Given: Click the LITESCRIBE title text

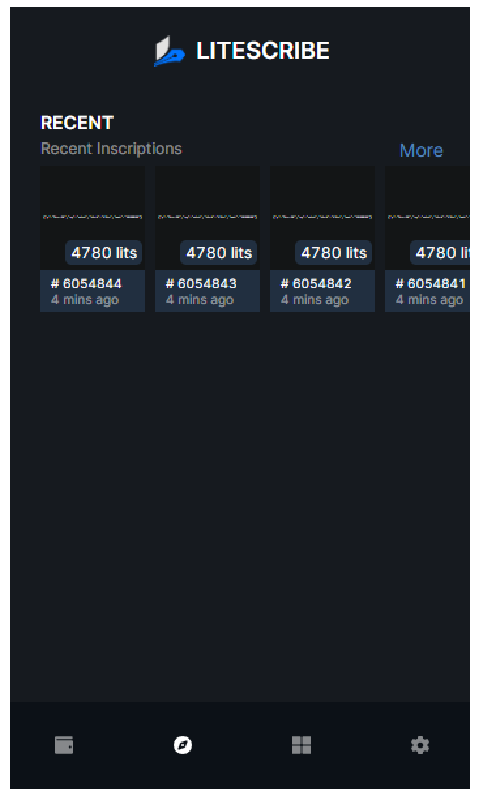Looking at the screenshot, I should pyautogui.click(x=263, y=51).
